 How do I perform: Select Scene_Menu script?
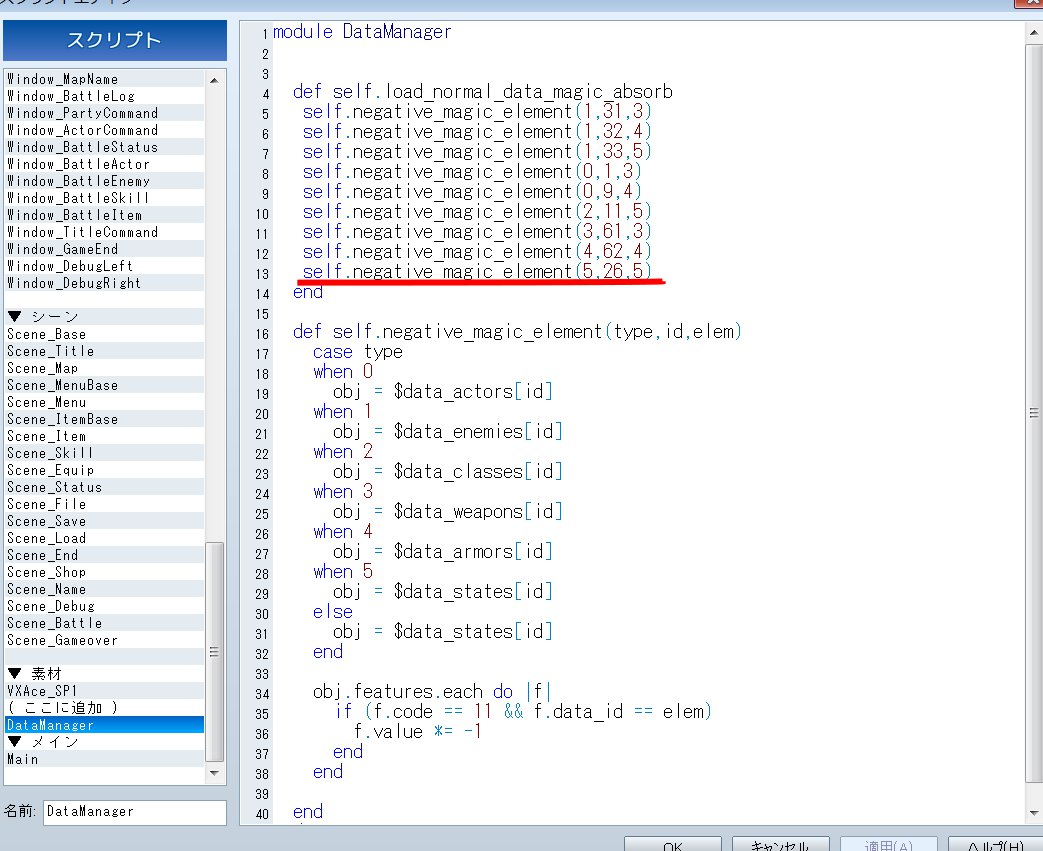104,402
